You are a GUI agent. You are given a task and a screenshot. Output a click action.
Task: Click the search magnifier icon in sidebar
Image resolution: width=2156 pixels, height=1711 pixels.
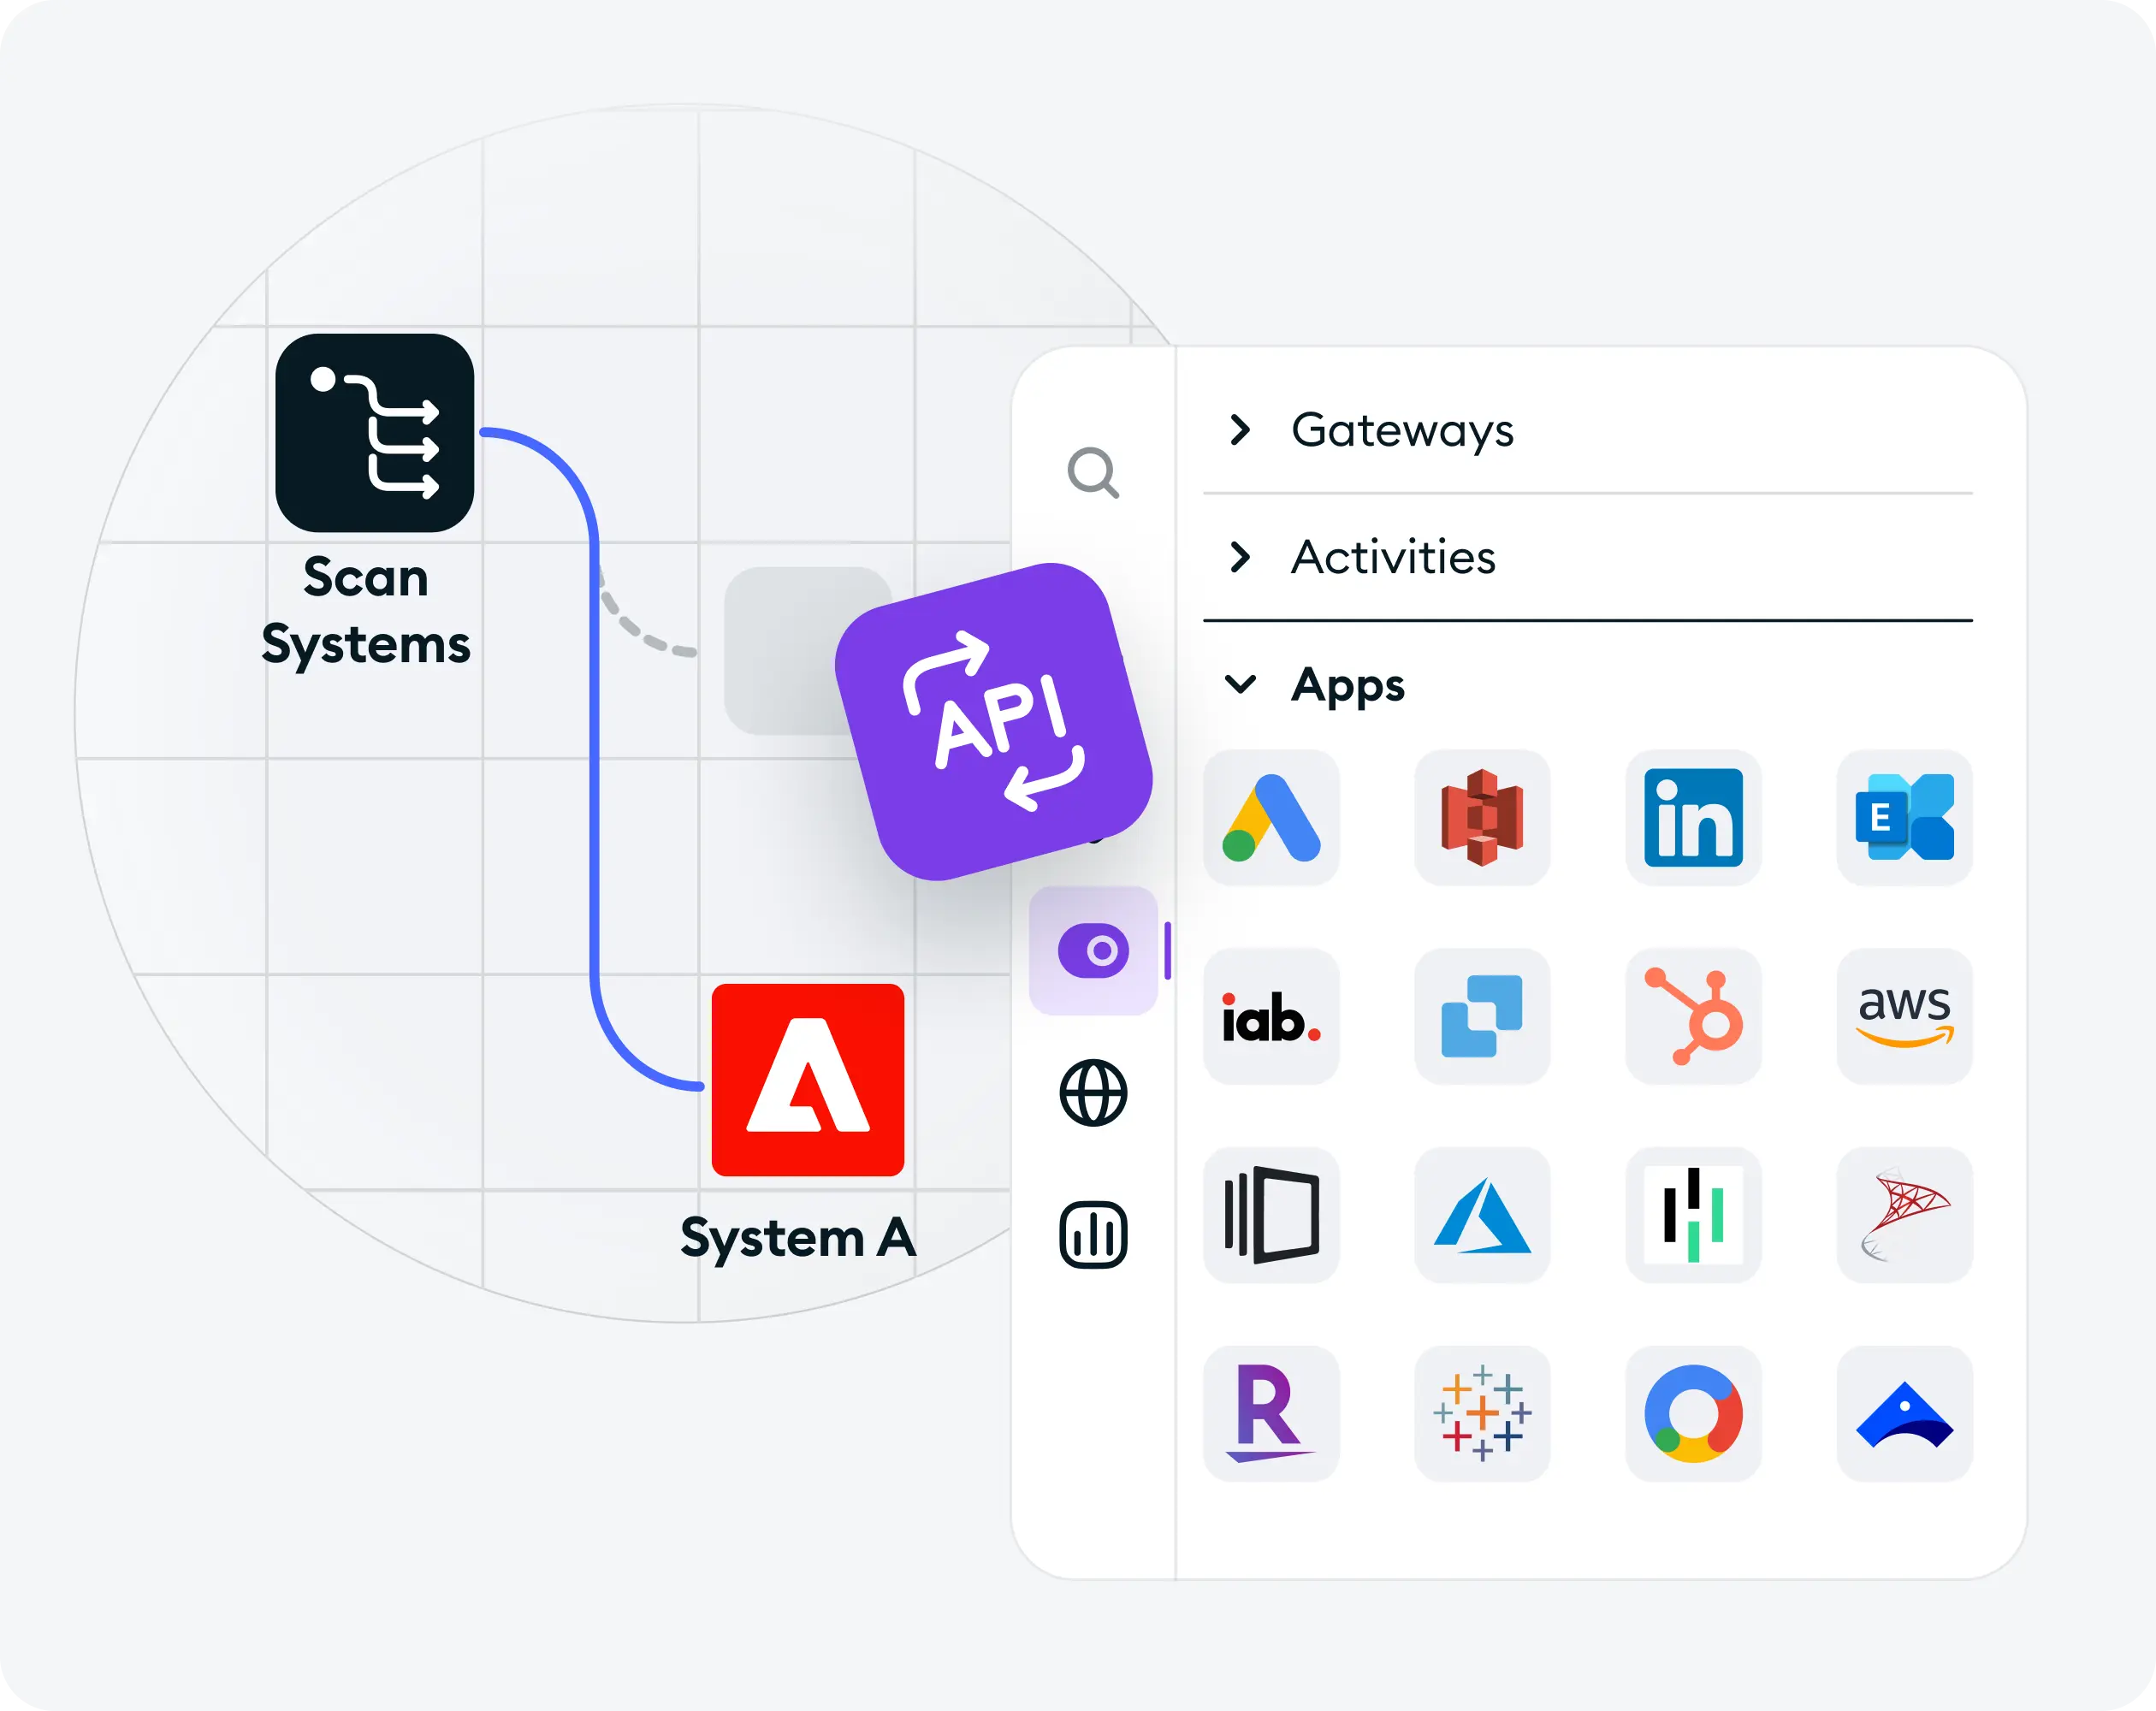pyautogui.click(x=1093, y=472)
